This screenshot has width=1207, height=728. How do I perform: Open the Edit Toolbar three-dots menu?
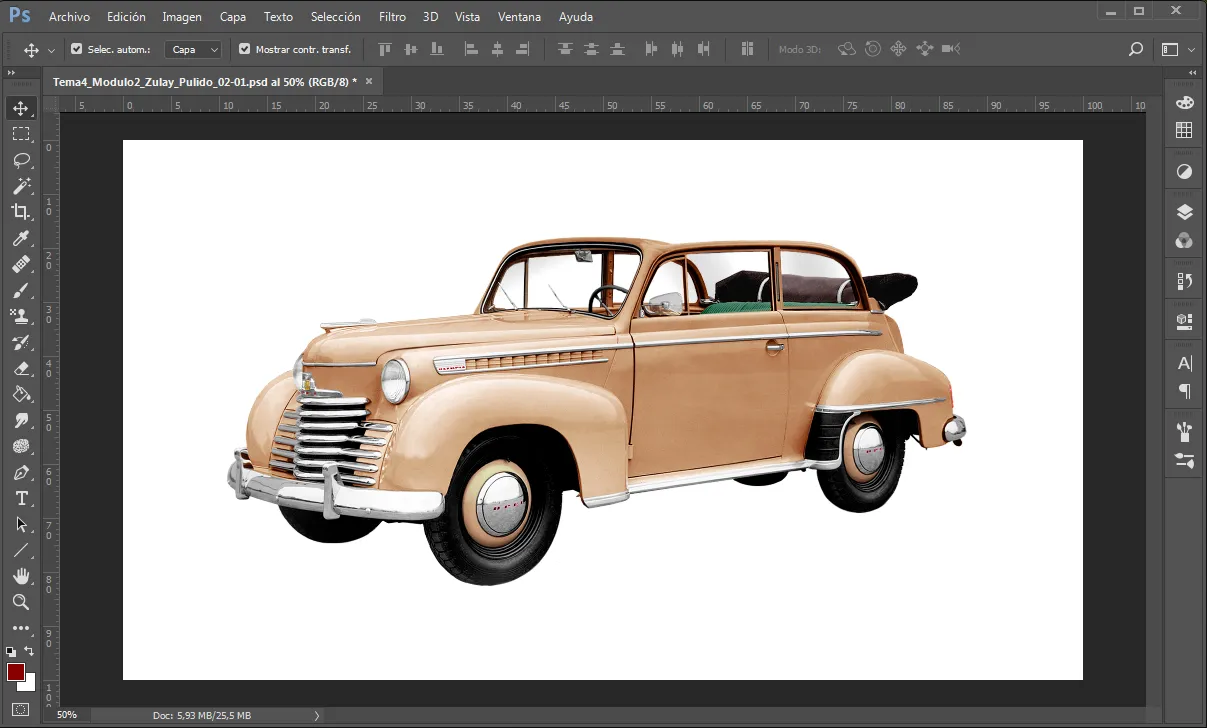(x=21, y=628)
